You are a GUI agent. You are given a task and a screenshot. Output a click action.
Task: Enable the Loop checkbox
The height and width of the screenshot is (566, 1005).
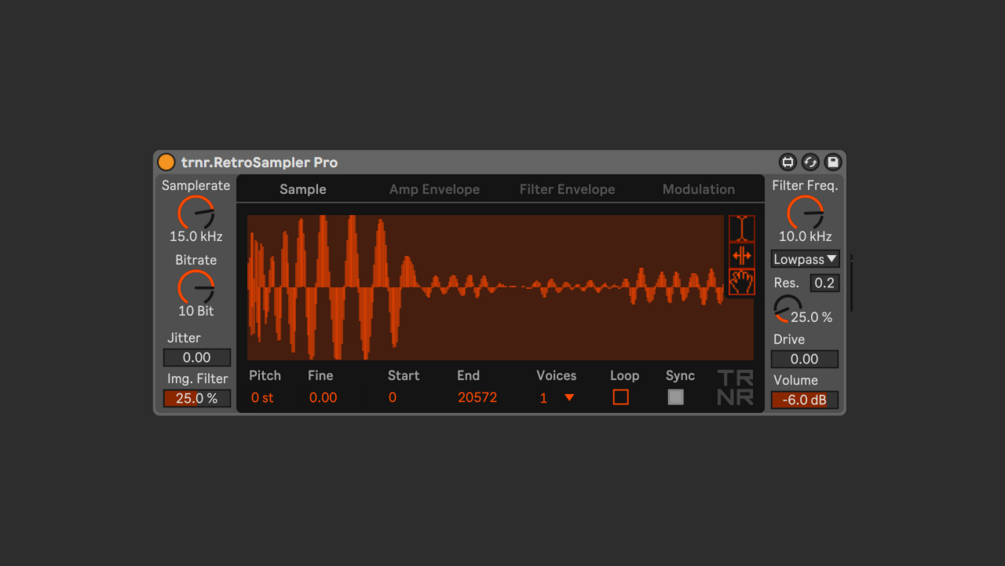(620, 397)
